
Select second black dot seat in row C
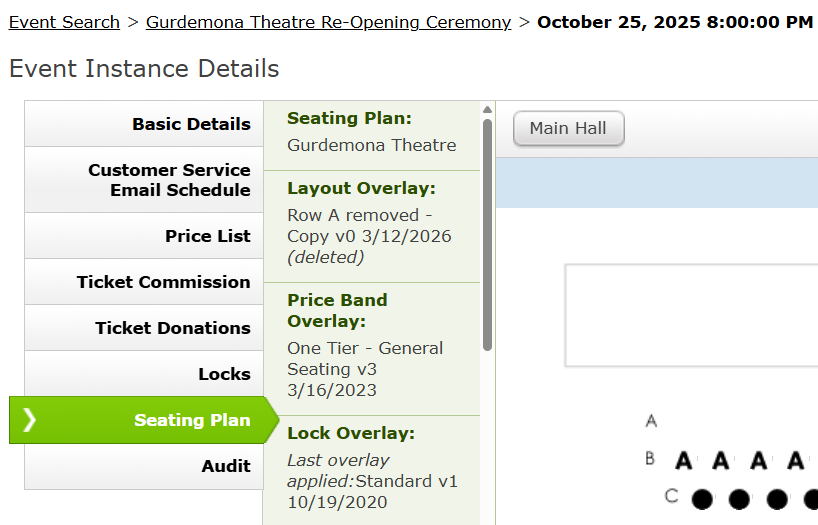coord(739,499)
